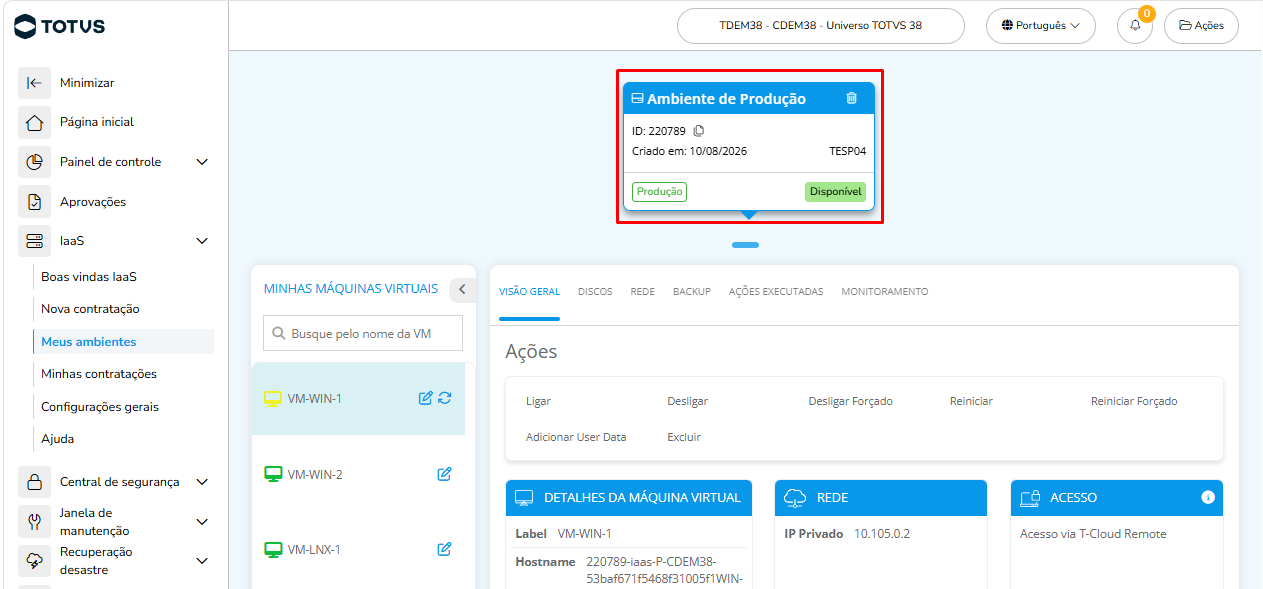Open the Português language dropdown
The image size is (1263, 589).
(x=1041, y=26)
